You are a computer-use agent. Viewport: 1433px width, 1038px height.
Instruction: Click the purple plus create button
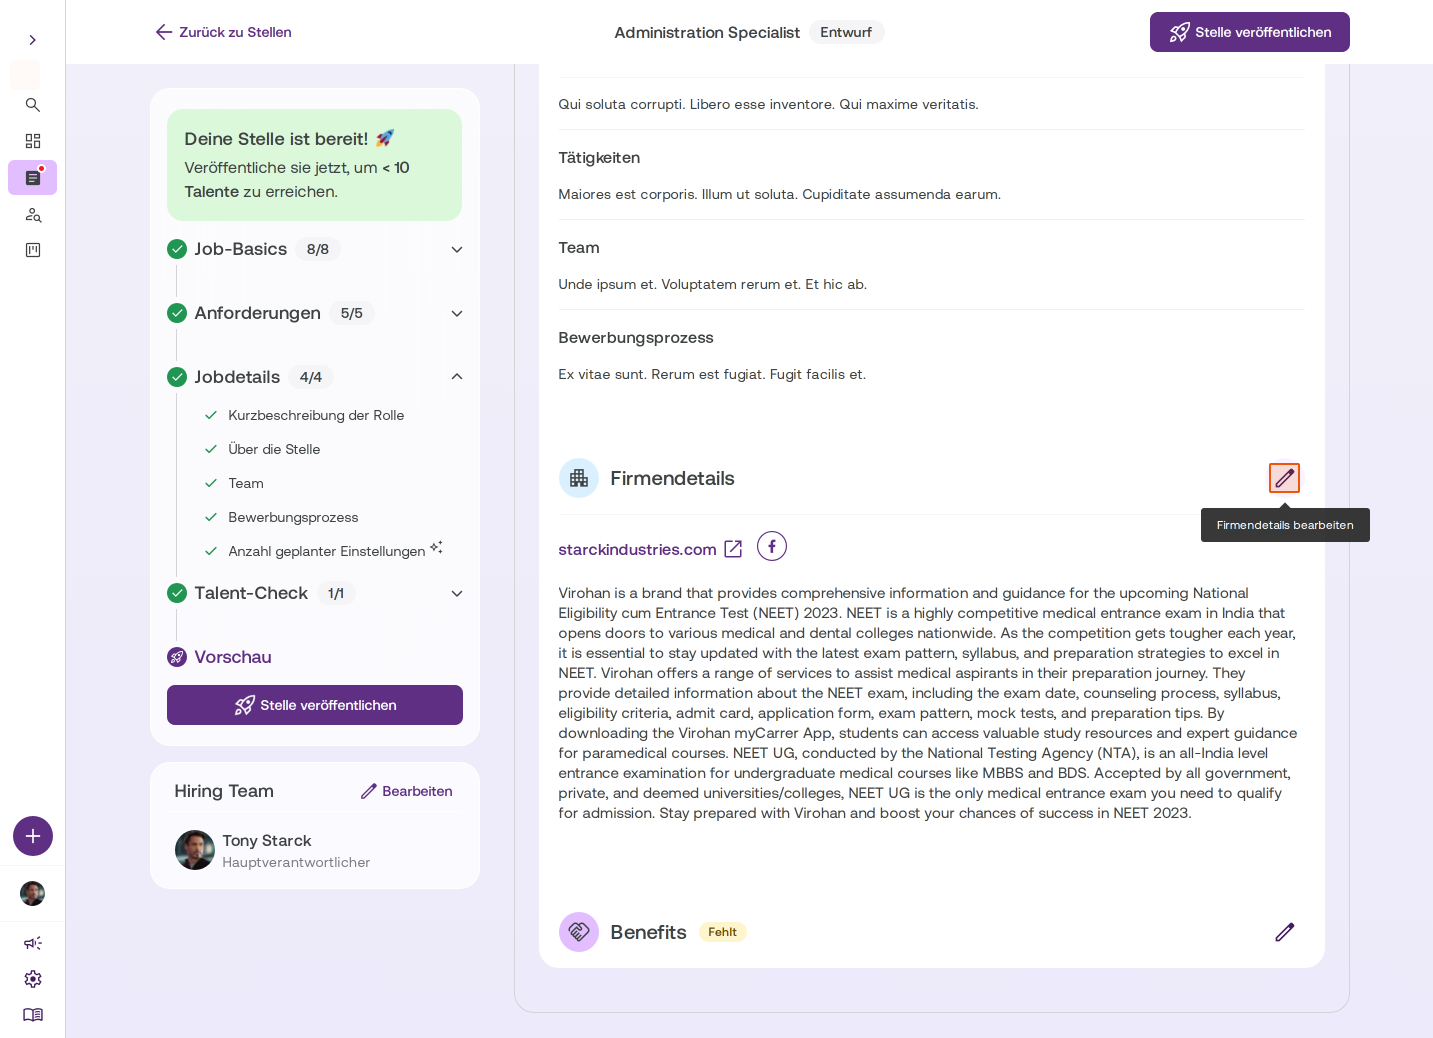[33, 836]
